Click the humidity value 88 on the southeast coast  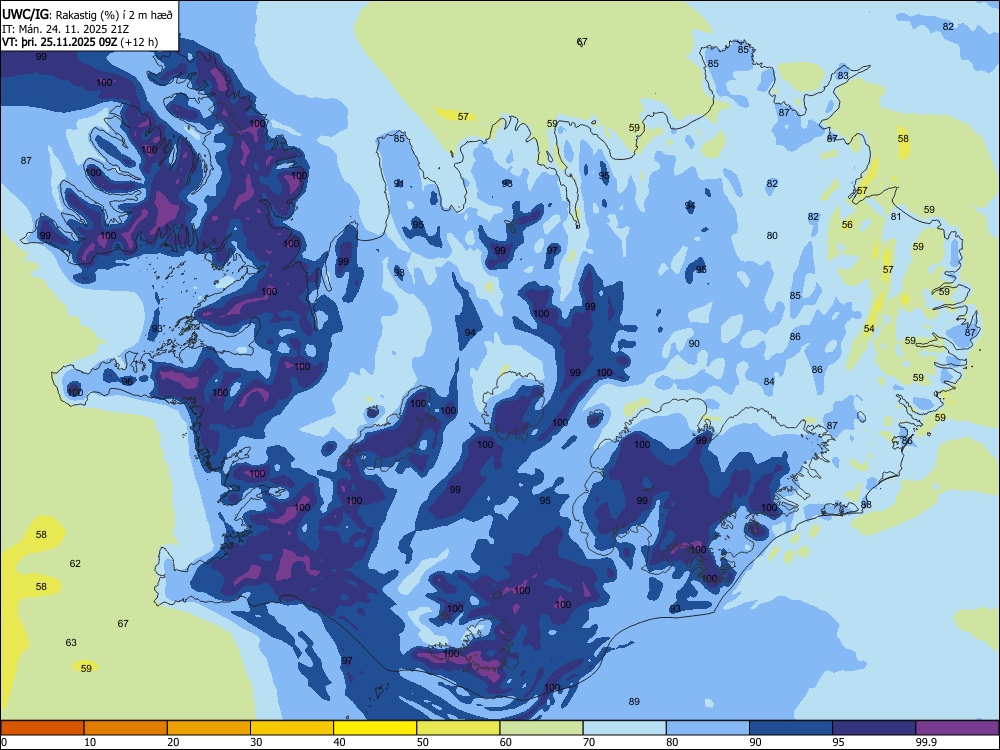click(866, 505)
